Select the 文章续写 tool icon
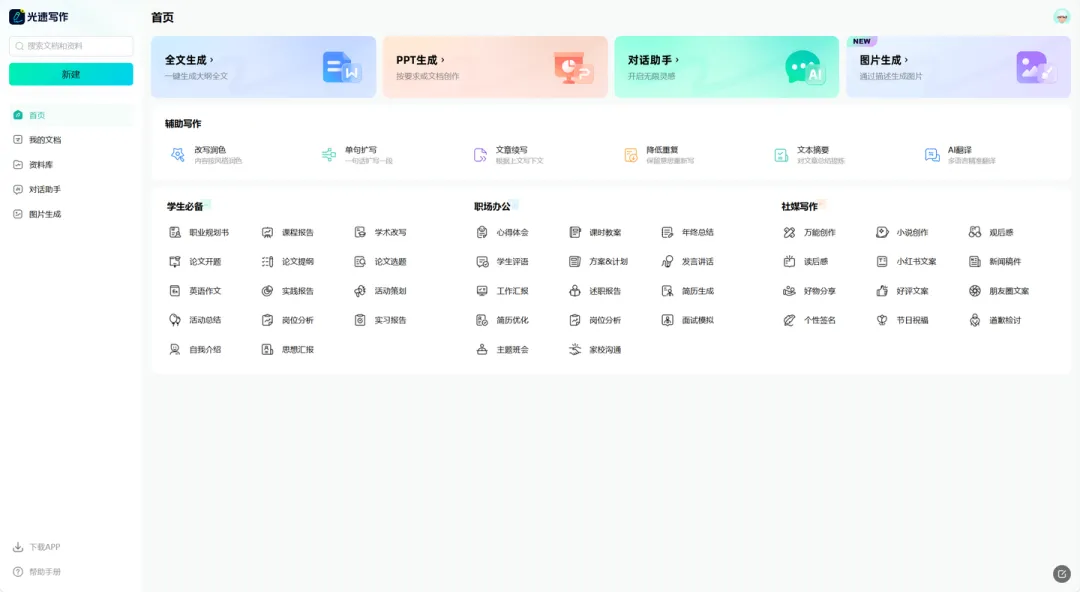 [480, 155]
